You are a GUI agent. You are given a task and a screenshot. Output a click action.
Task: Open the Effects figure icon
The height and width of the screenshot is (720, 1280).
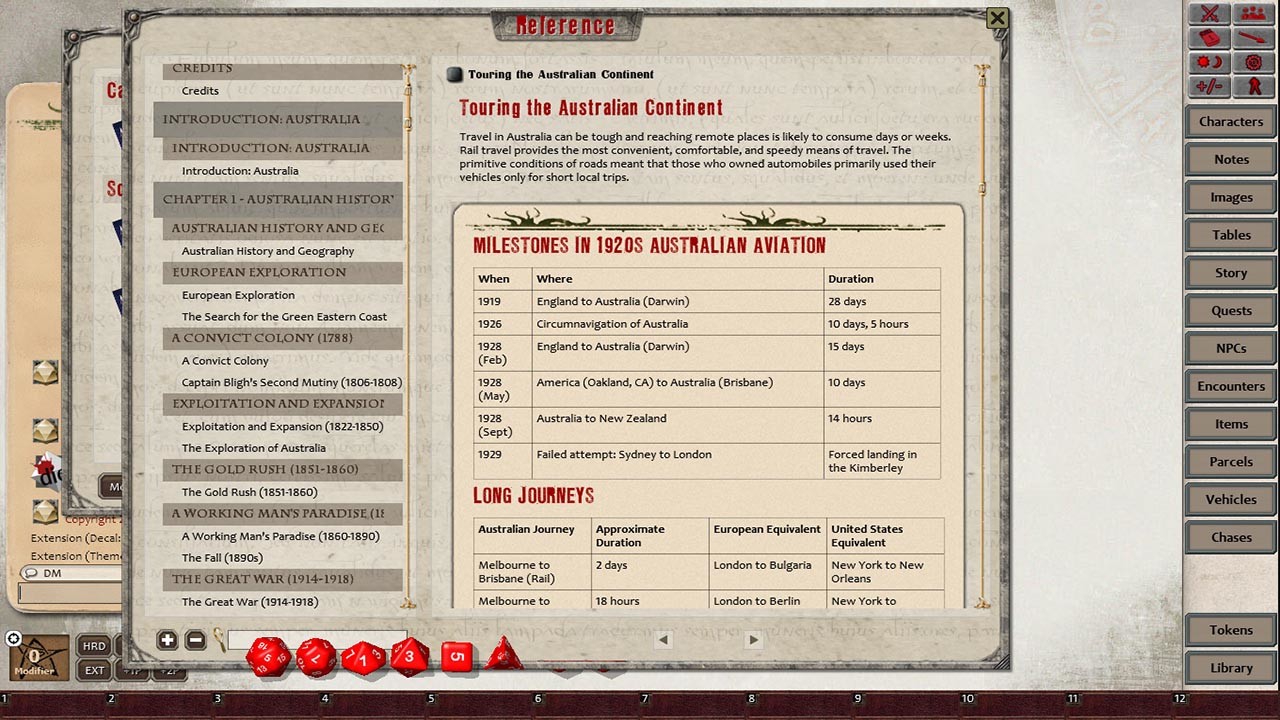1252,87
